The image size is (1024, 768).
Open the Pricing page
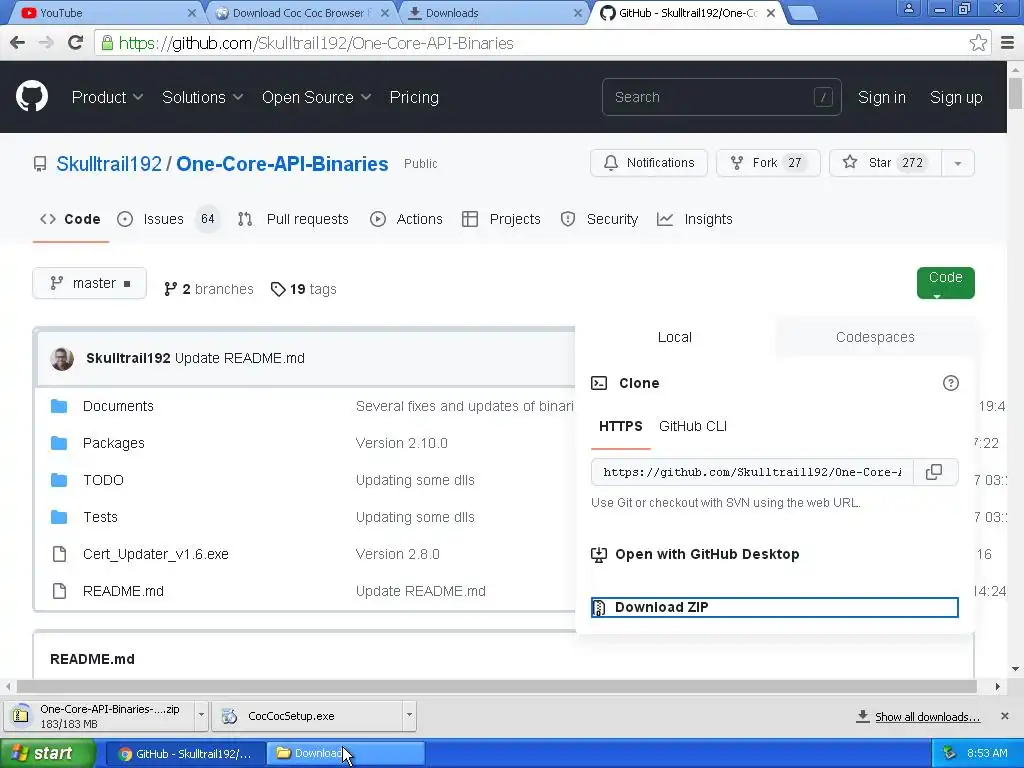pos(414,97)
